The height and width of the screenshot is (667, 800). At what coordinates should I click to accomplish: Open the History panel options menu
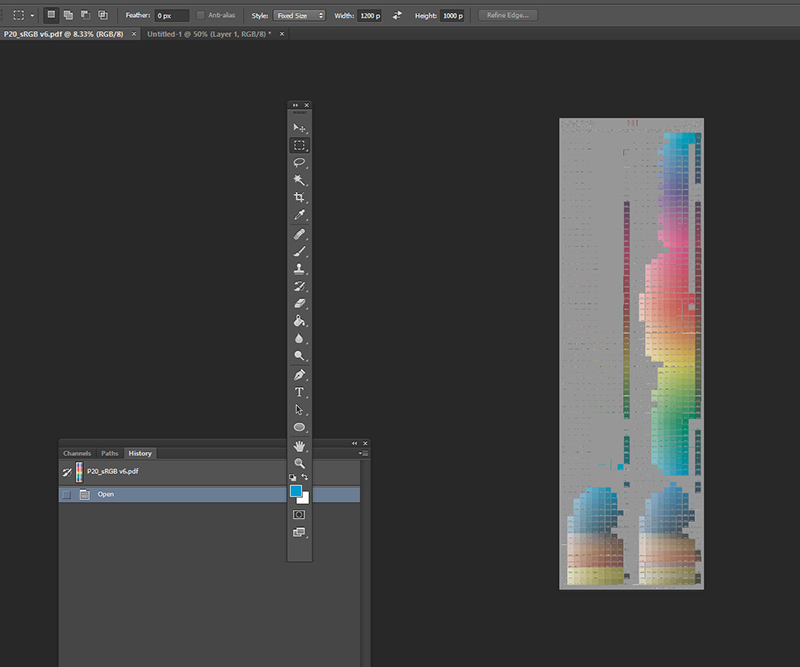click(364, 453)
